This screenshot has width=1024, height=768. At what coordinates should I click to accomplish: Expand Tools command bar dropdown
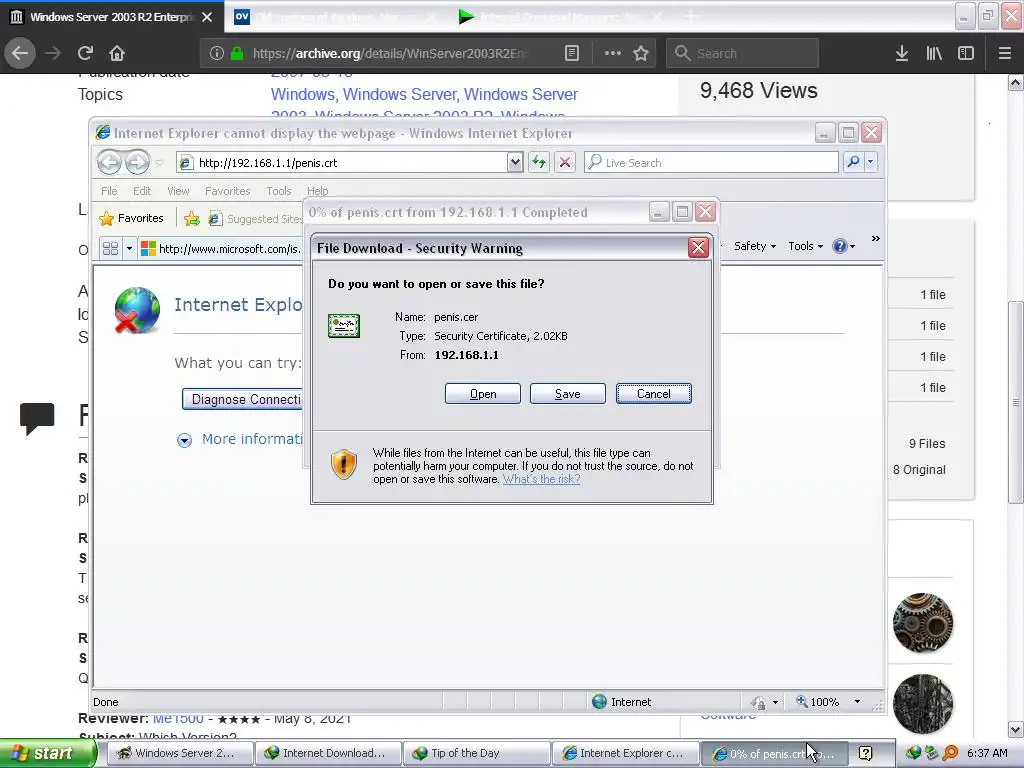805,246
